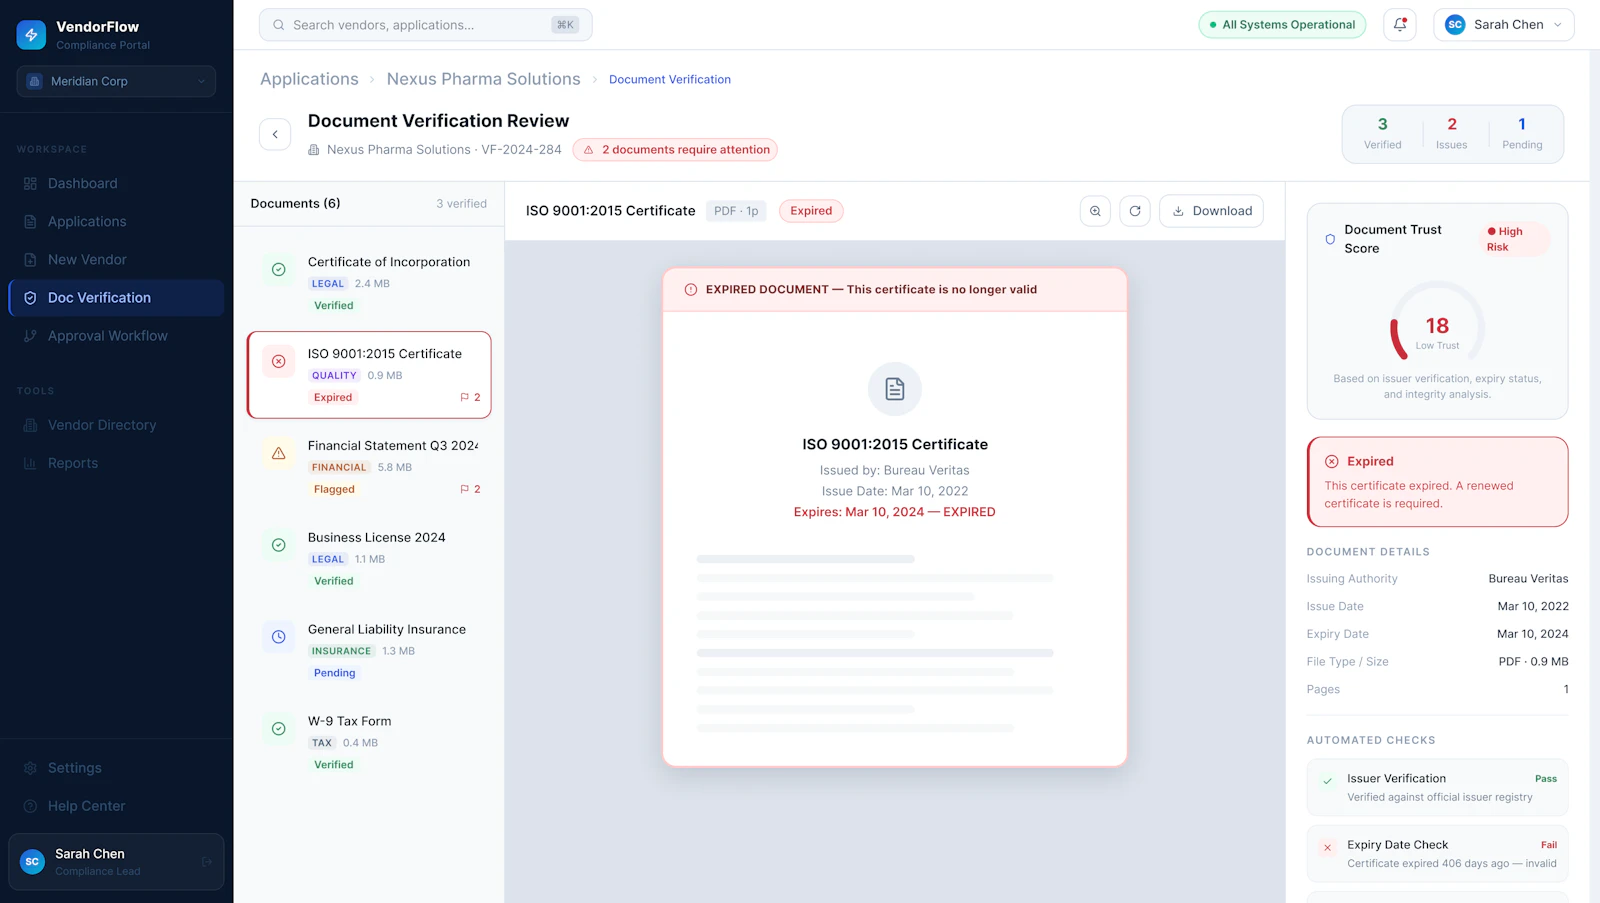Go to Applications in the sidebar
The height and width of the screenshot is (903, 1600).
[116, 221]
